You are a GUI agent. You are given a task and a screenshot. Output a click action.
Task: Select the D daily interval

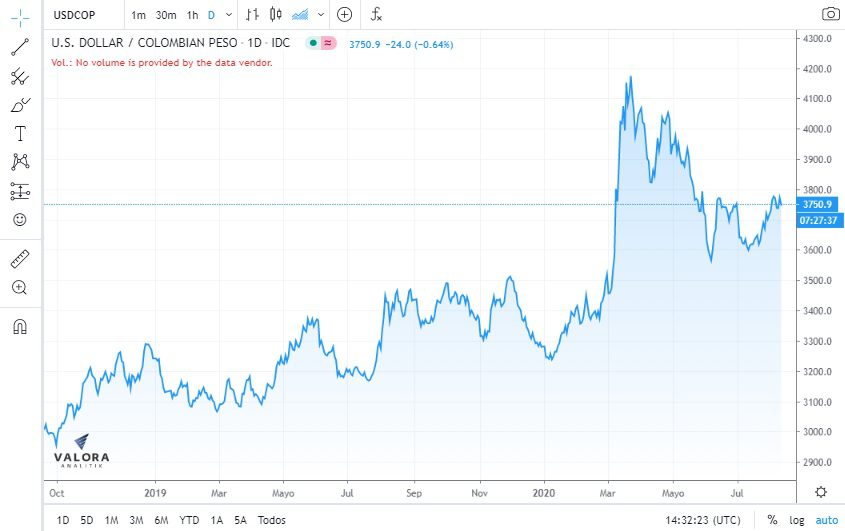click(211, 15)
